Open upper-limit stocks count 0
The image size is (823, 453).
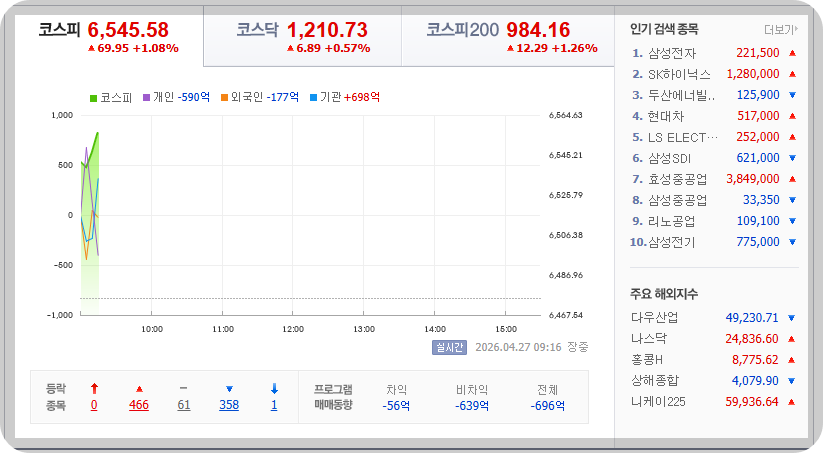pyautogui.click(x=94, y=405)
